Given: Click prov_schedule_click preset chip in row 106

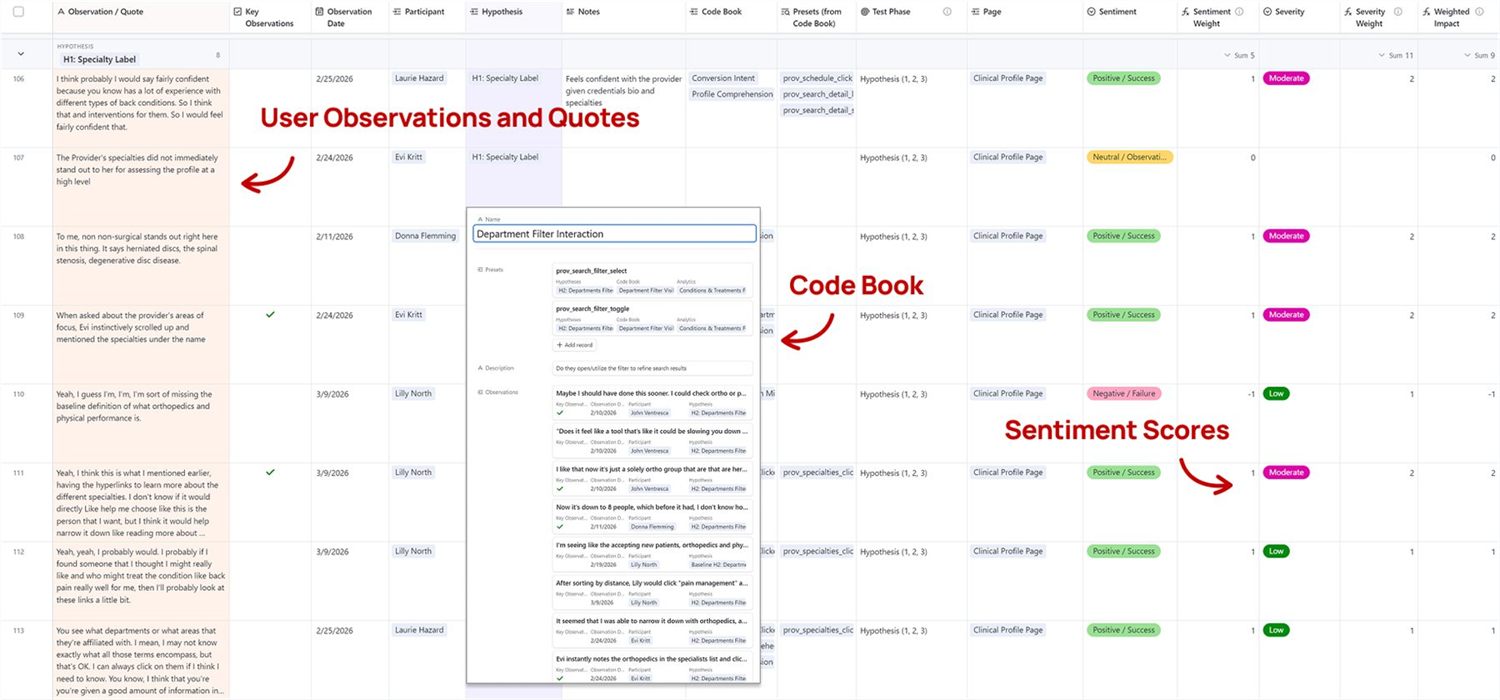Looking at the screenshot, I should tap(817, 78).
